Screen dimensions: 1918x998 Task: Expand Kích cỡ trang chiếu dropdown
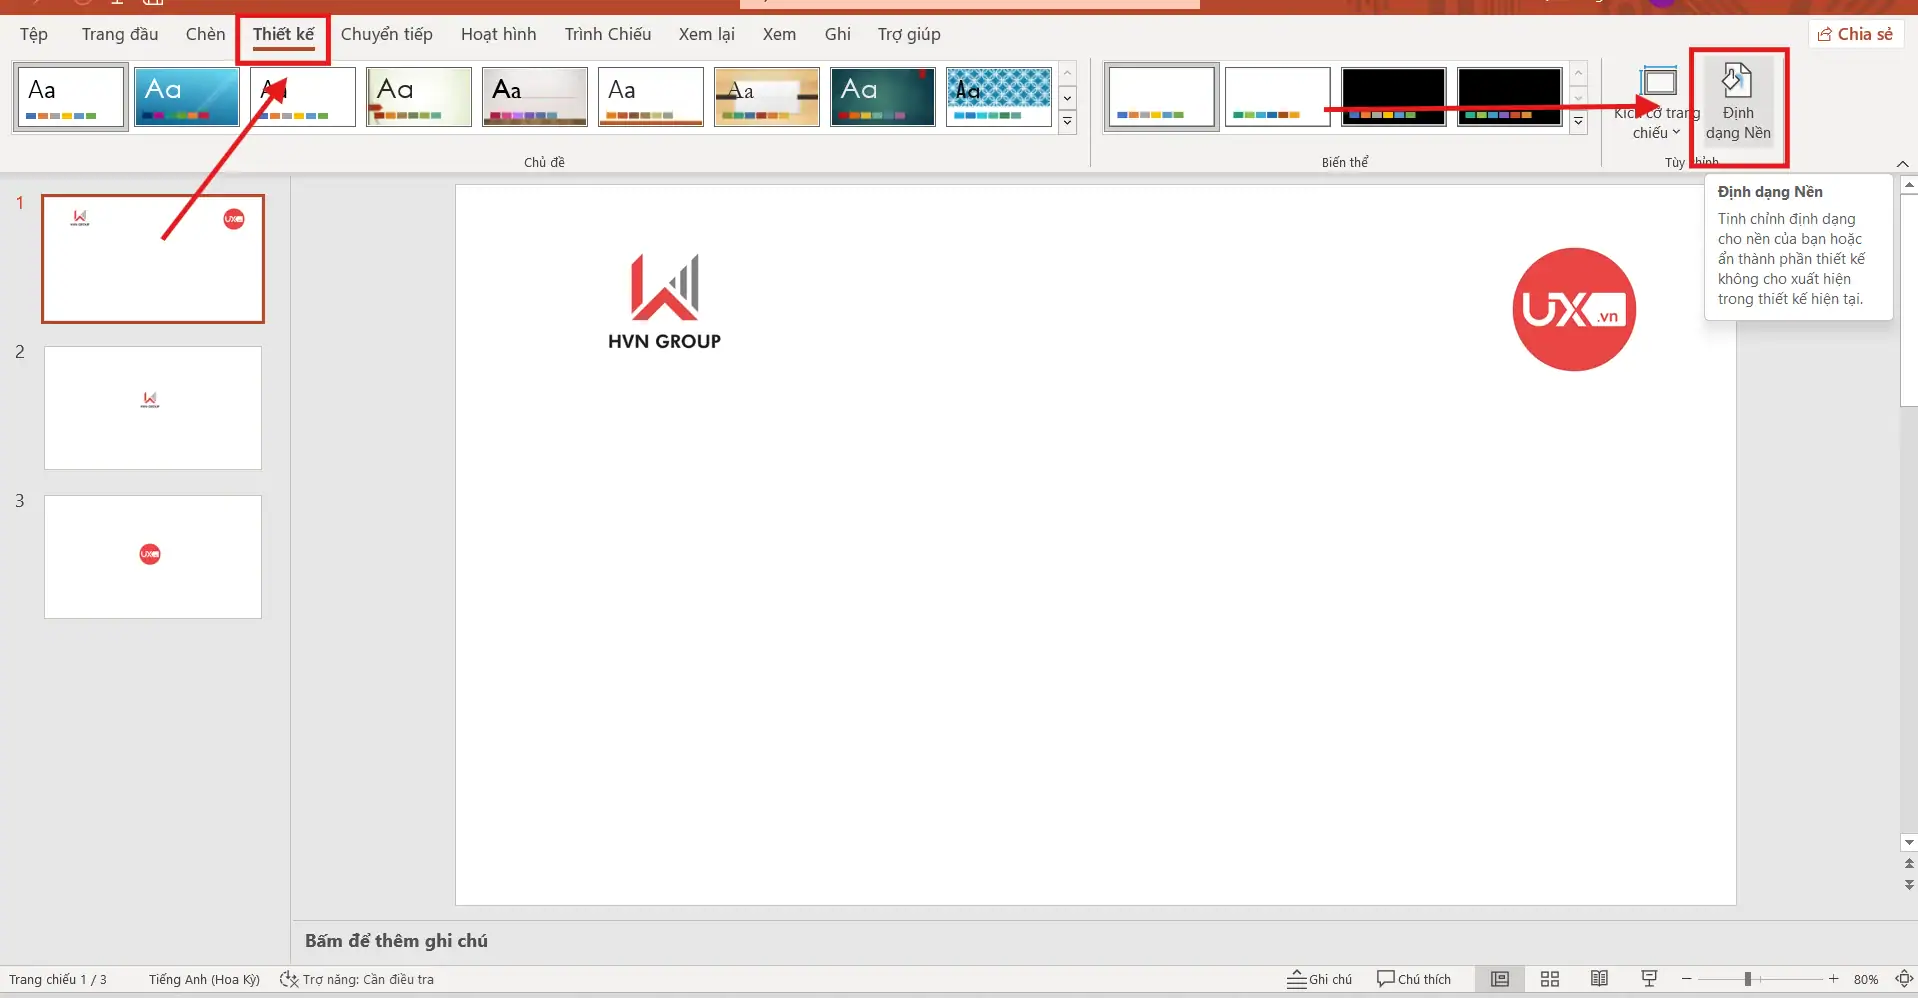1657,105
